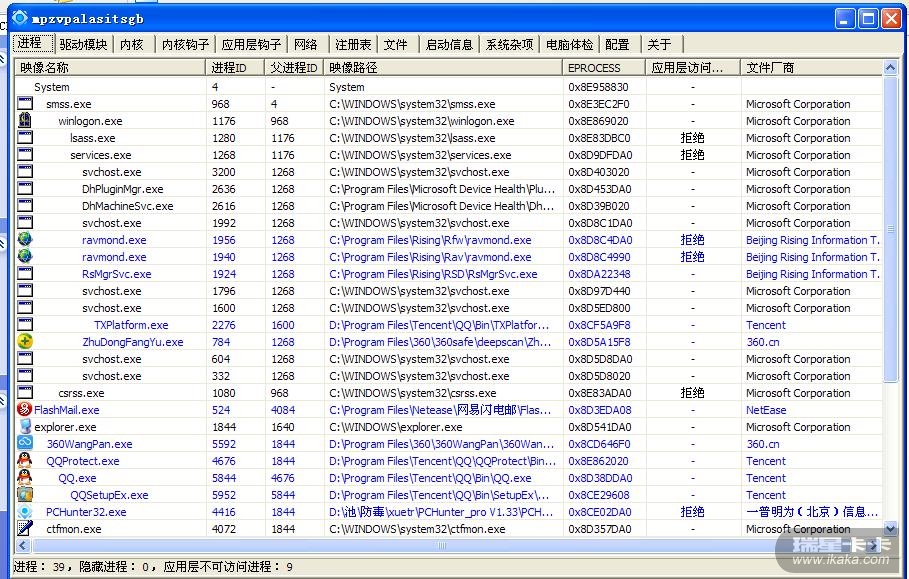Screen dimensions: 909x579
Task: Open the 内核钩子 tab
Action: pos(185,44)
